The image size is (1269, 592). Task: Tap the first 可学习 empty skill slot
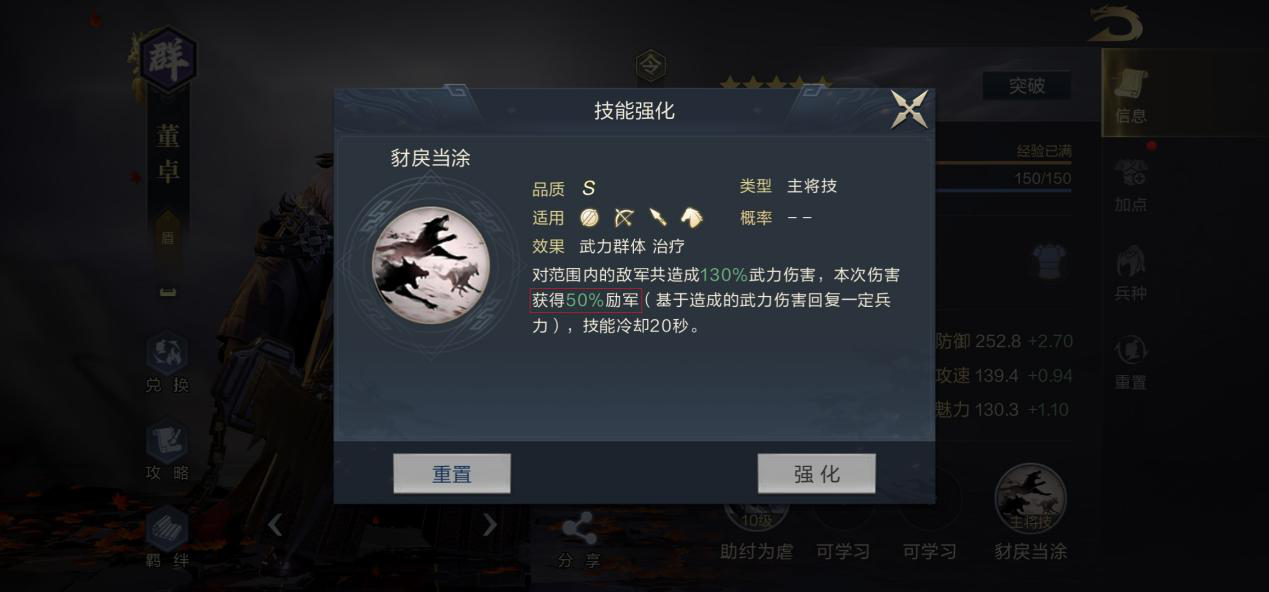coord(843,530)
